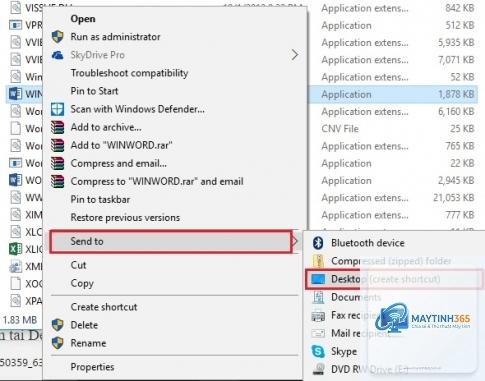Choose Scan with Windows Defender

[137, 109]
